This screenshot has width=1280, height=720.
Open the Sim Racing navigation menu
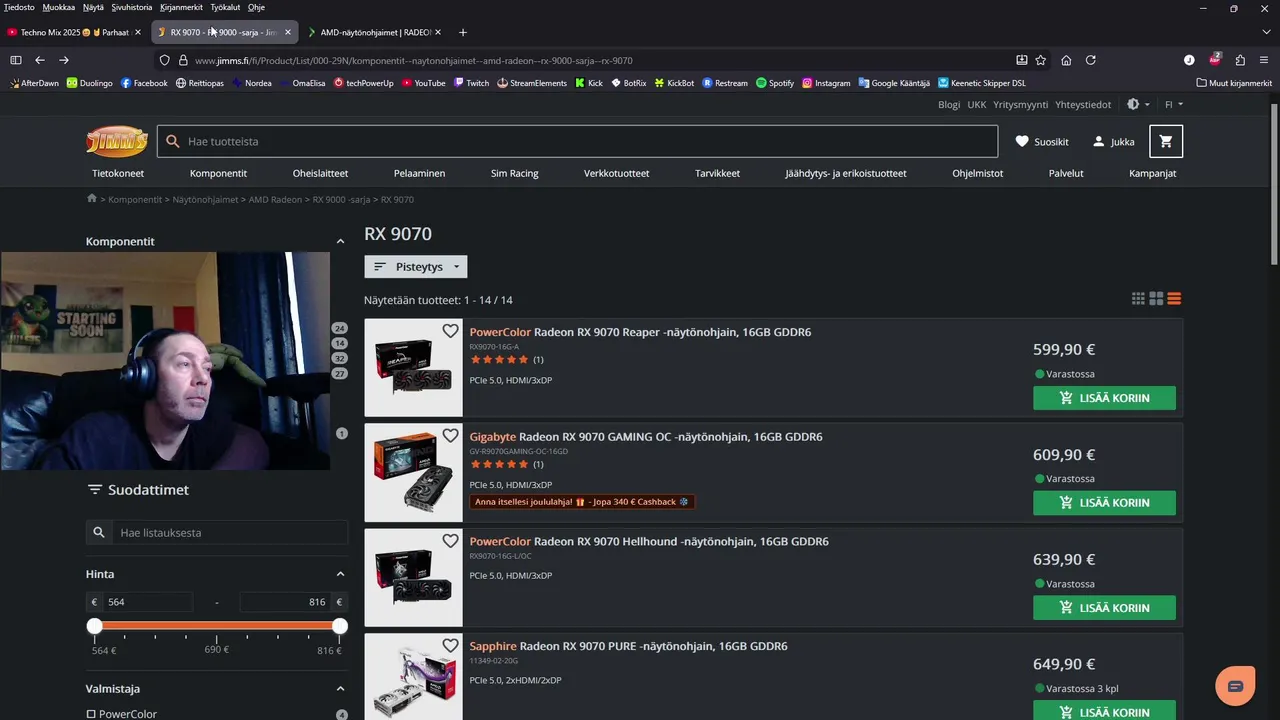click(514, 173)
